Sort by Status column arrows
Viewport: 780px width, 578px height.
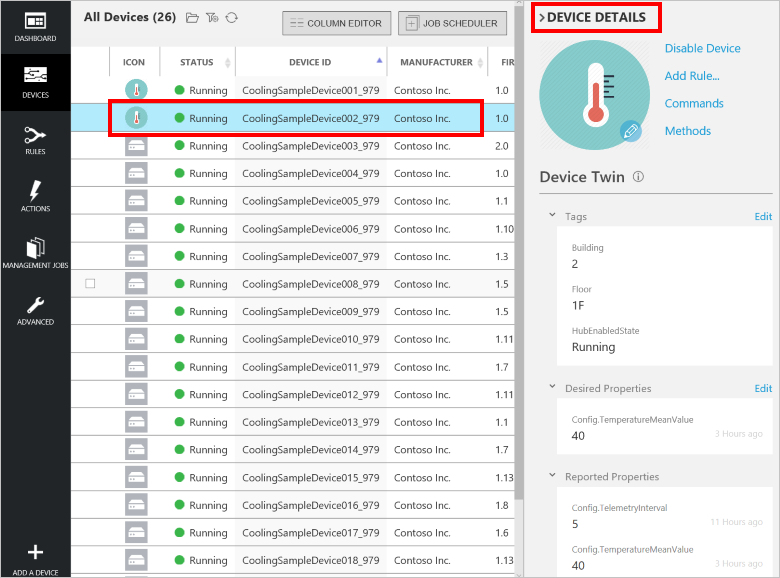[x=228, y=62]
